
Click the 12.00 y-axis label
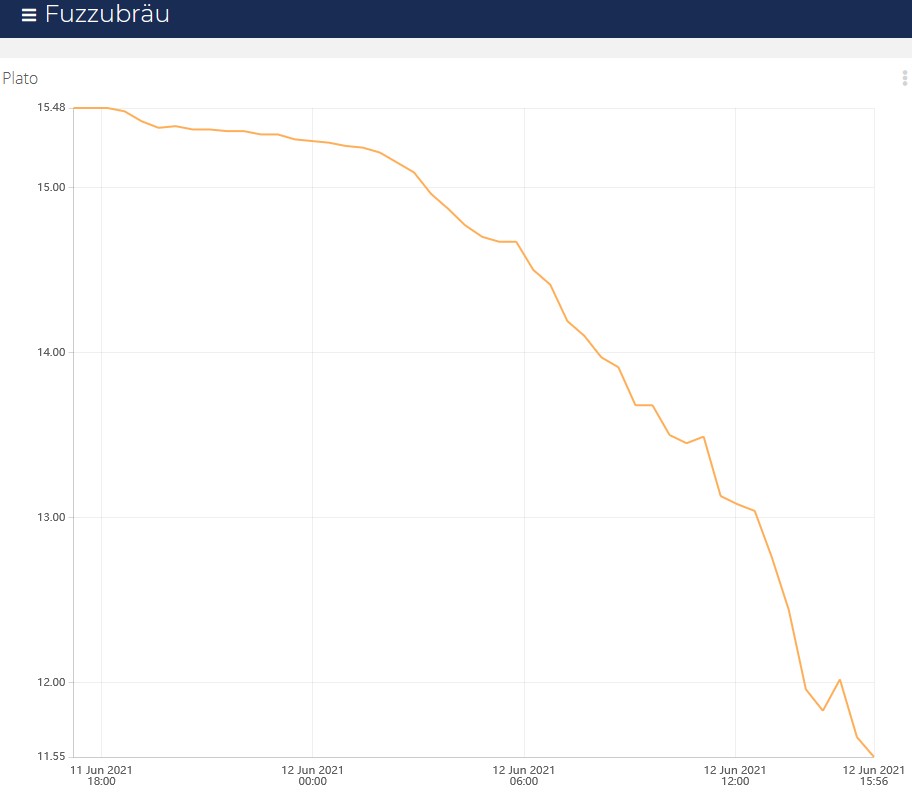51,682
